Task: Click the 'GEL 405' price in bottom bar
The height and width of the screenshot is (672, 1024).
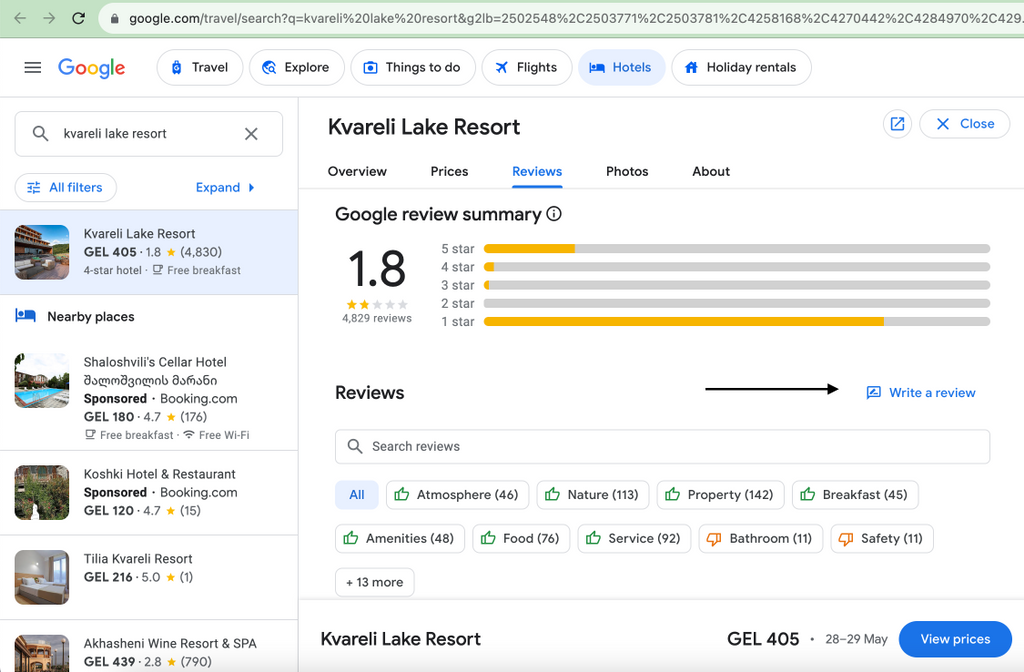Action: click(x=763, y=639)
